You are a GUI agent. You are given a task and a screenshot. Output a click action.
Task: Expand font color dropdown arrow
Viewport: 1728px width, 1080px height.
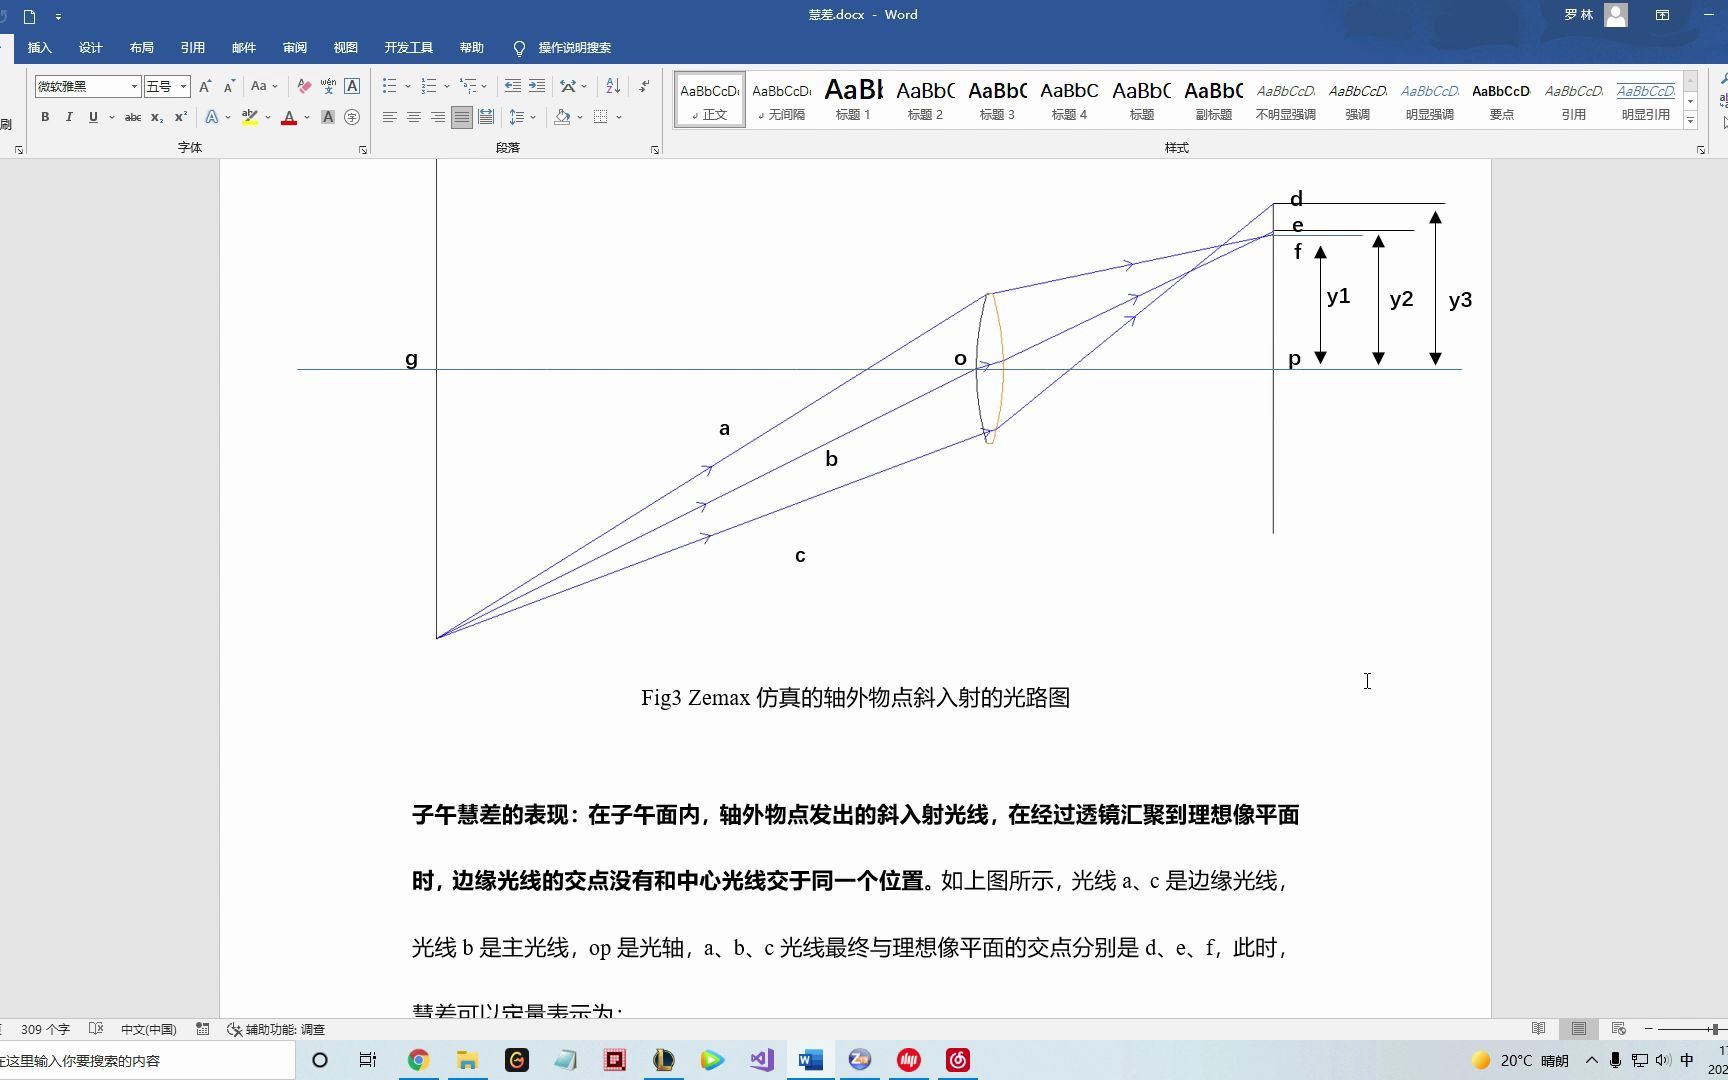point(307,118)
